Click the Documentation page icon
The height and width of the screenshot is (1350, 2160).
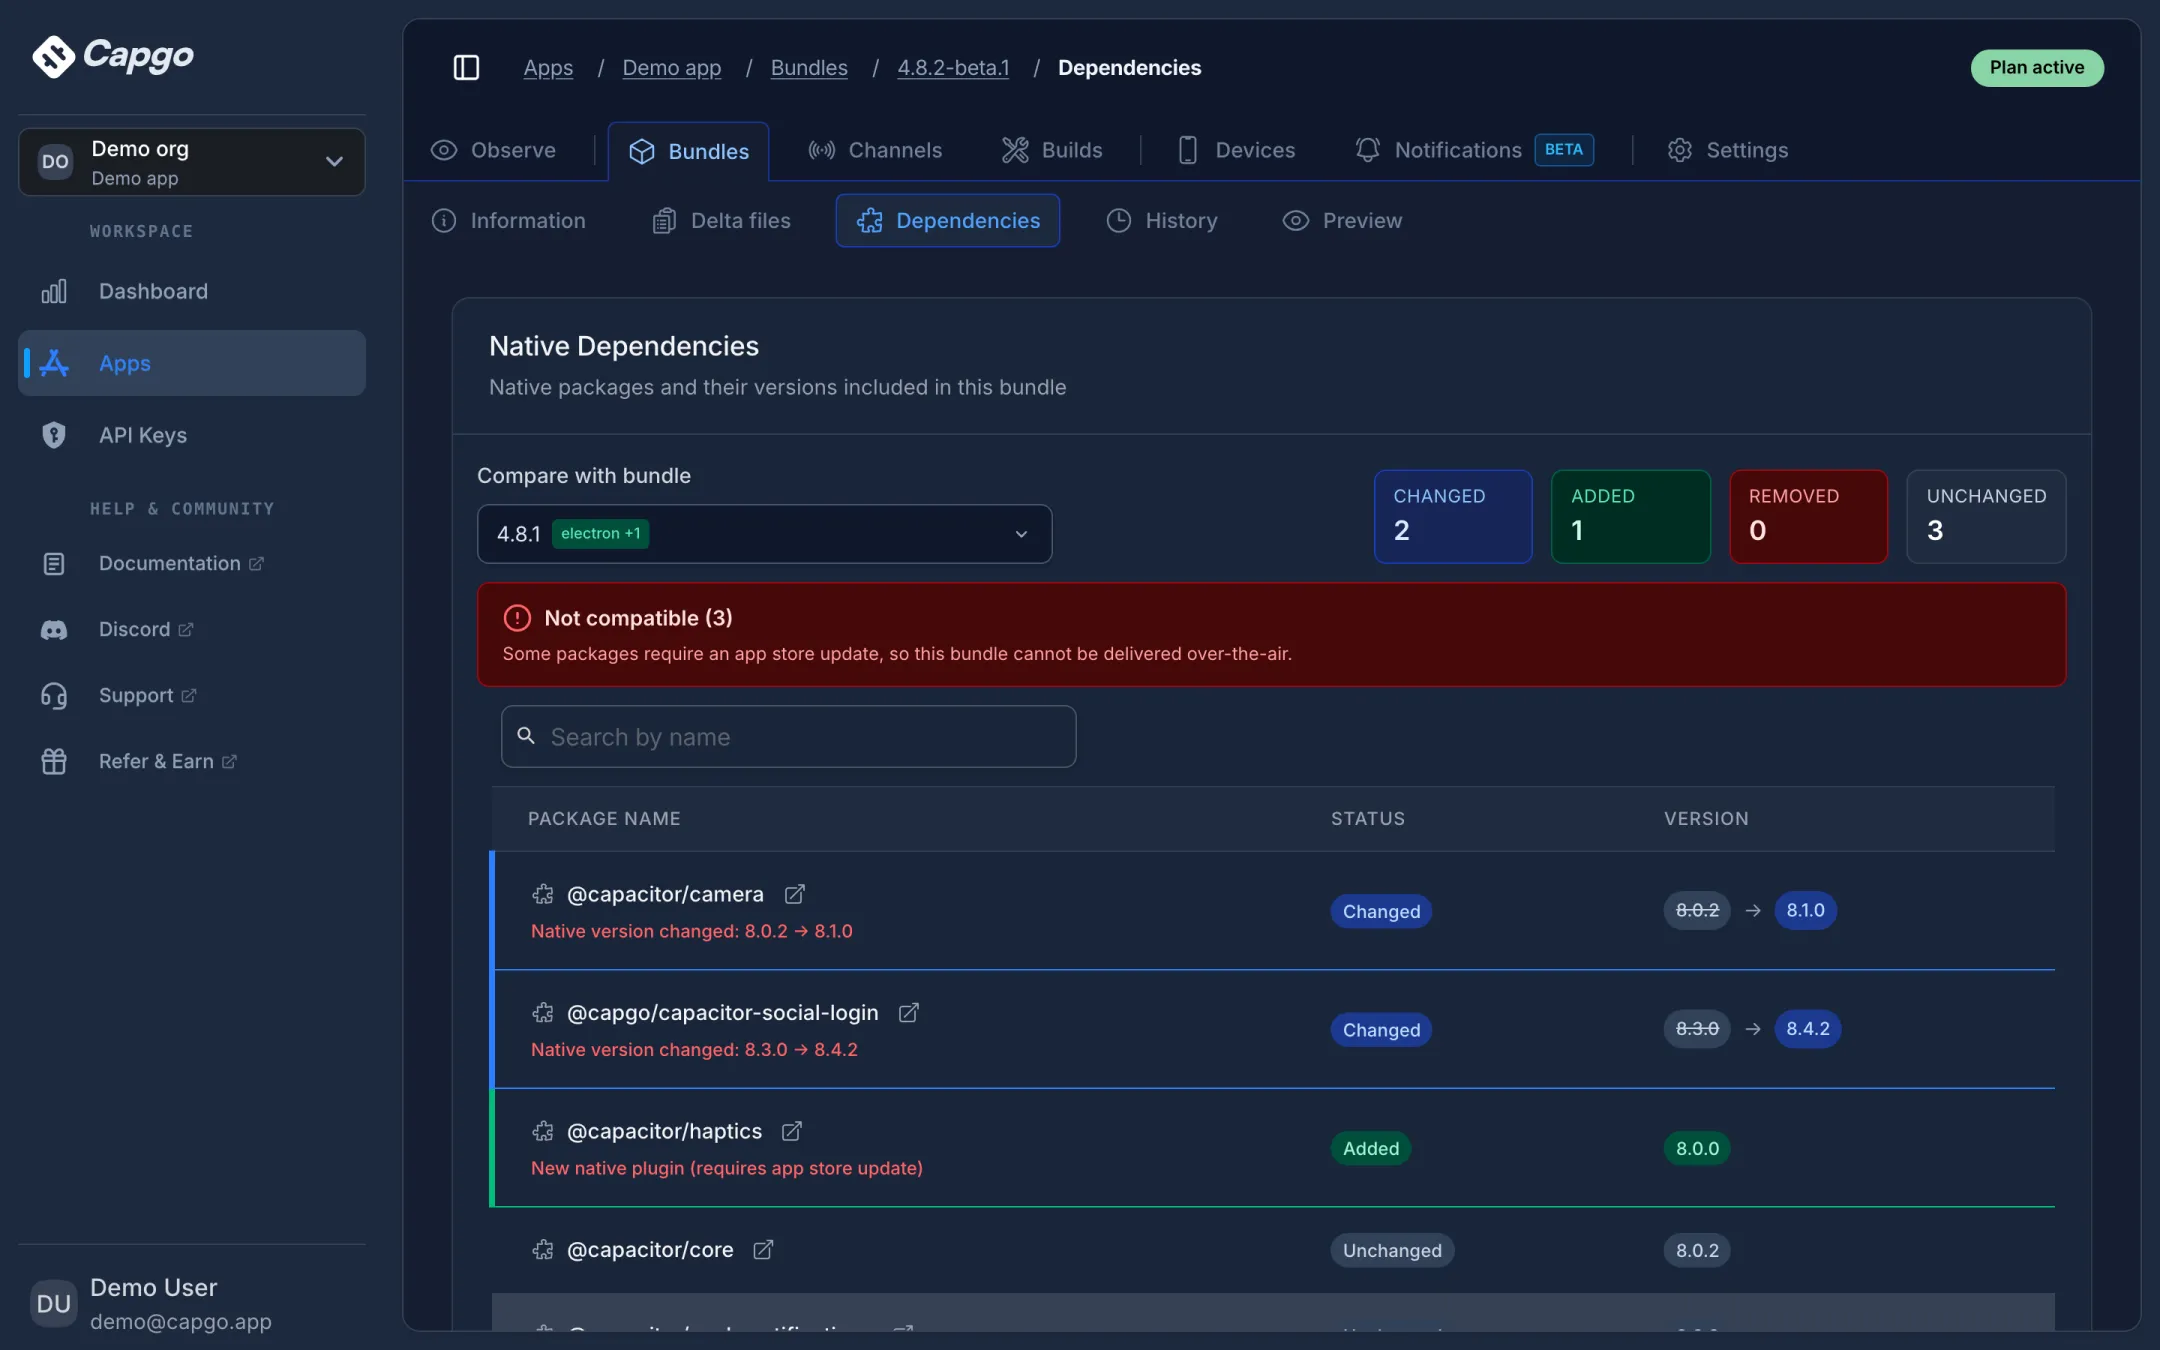[54, 563]
